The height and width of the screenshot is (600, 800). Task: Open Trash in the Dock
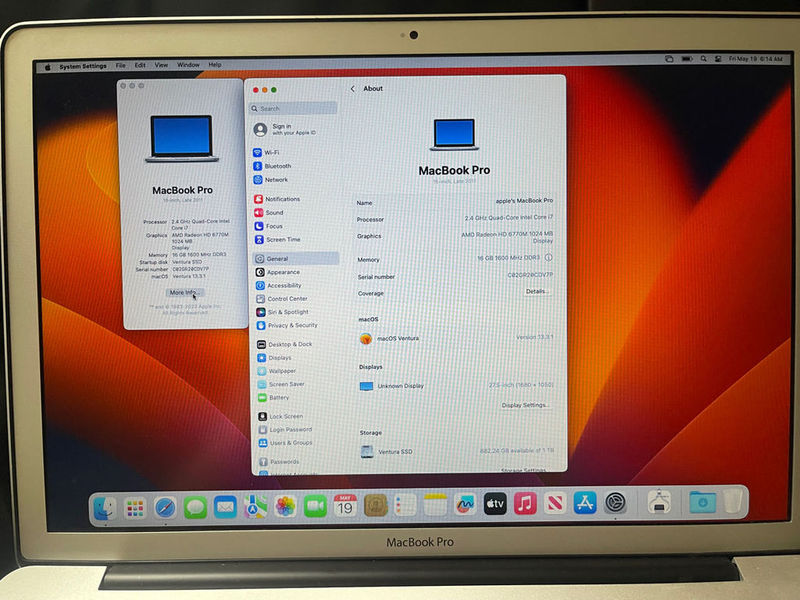pos(733,502)
